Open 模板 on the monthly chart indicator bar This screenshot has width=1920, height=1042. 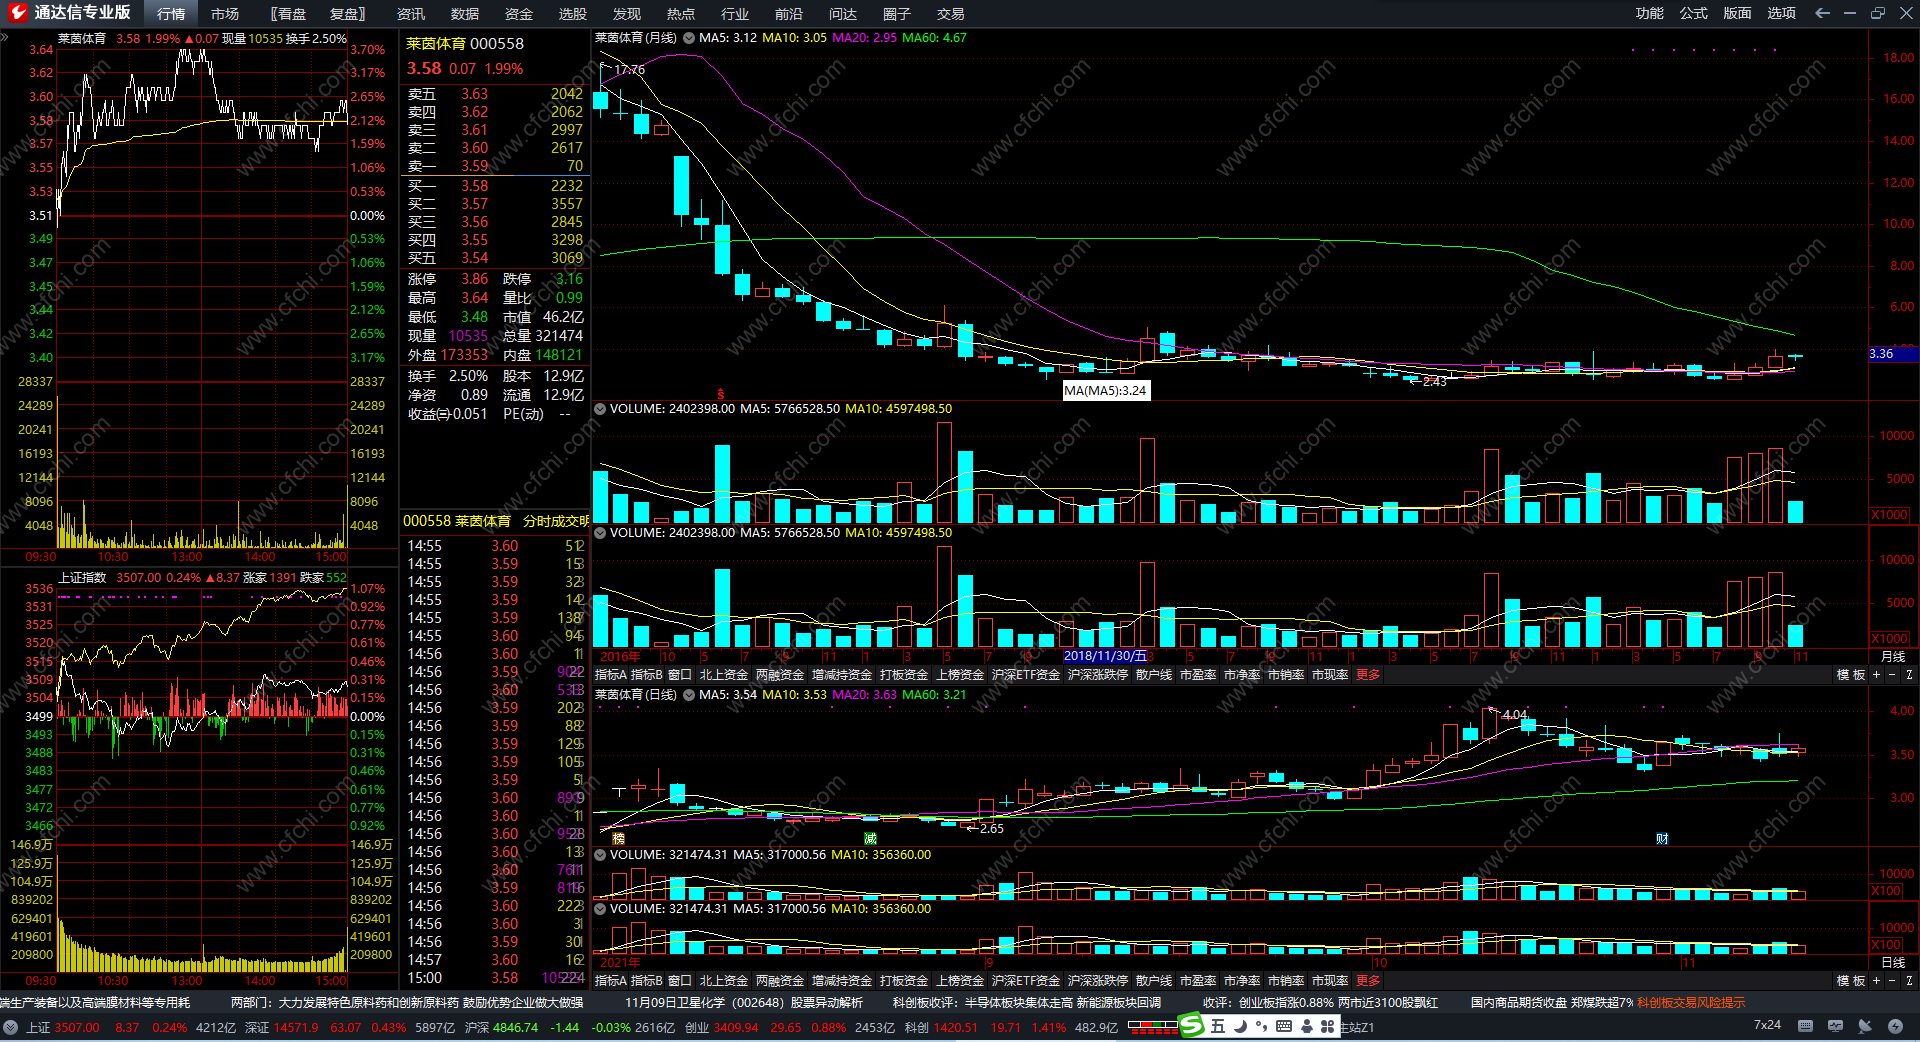(1851, 675)
